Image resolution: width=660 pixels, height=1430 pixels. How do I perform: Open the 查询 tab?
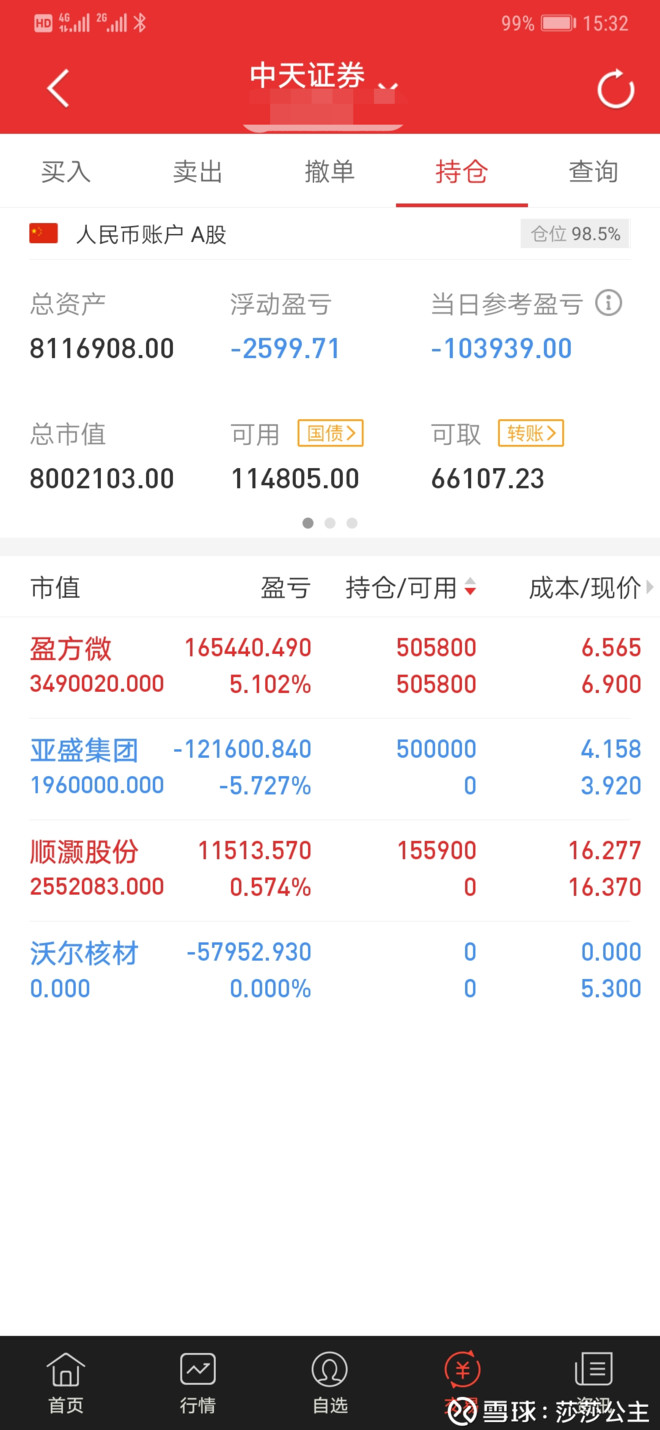594,172
